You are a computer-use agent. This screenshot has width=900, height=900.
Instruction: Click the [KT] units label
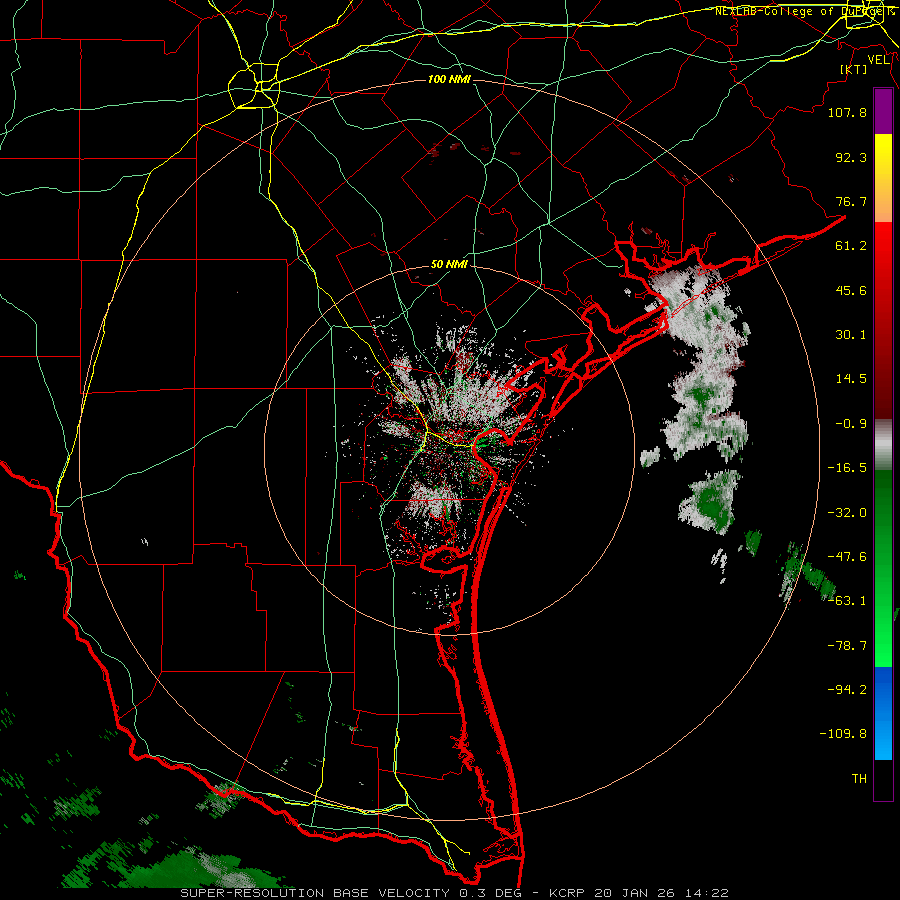point(854,69)
